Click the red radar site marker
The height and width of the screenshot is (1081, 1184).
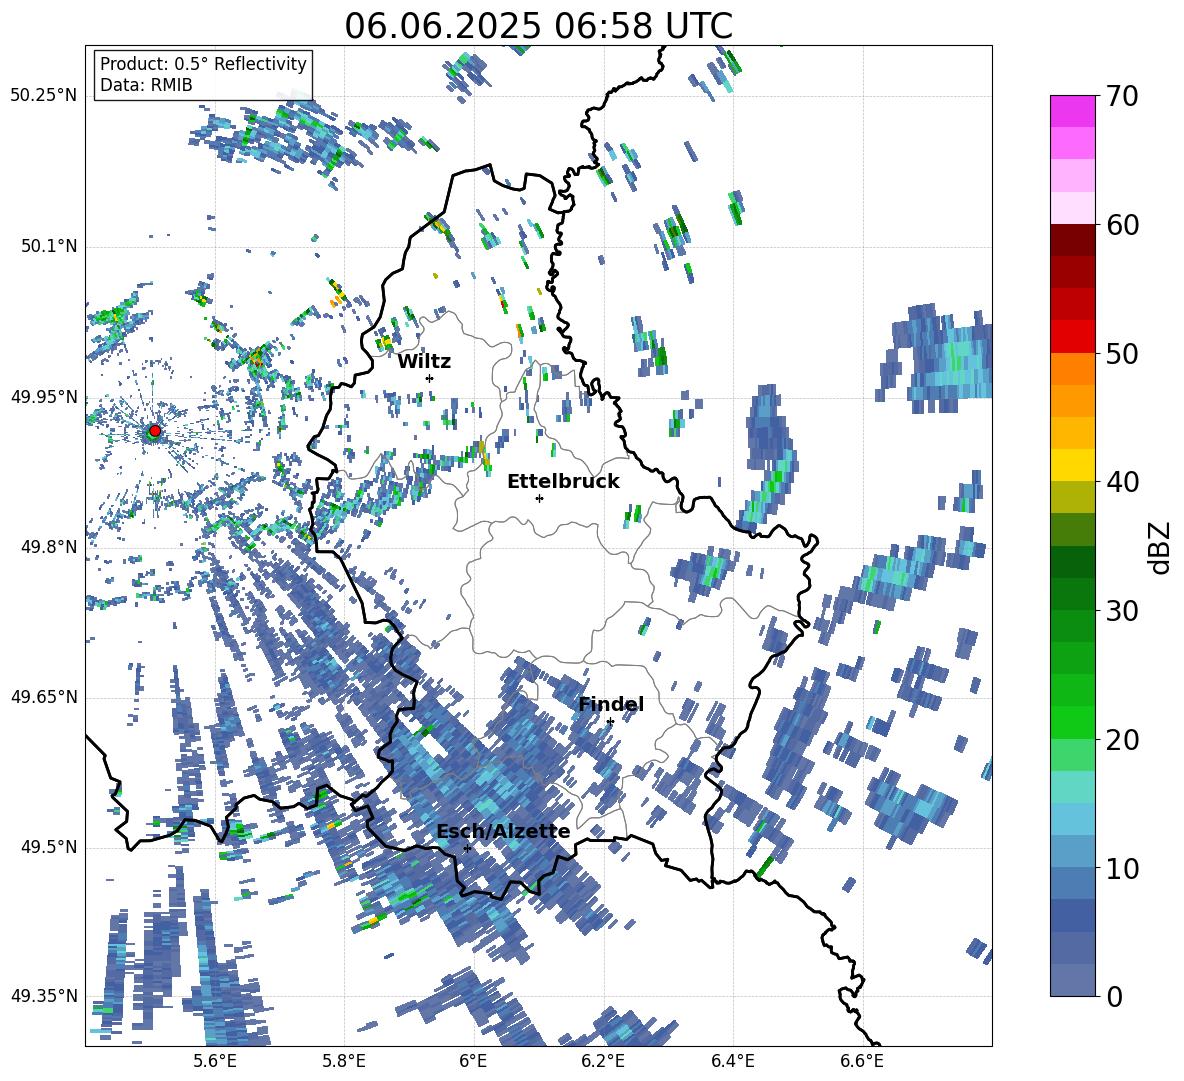click(x=155, y=431)
